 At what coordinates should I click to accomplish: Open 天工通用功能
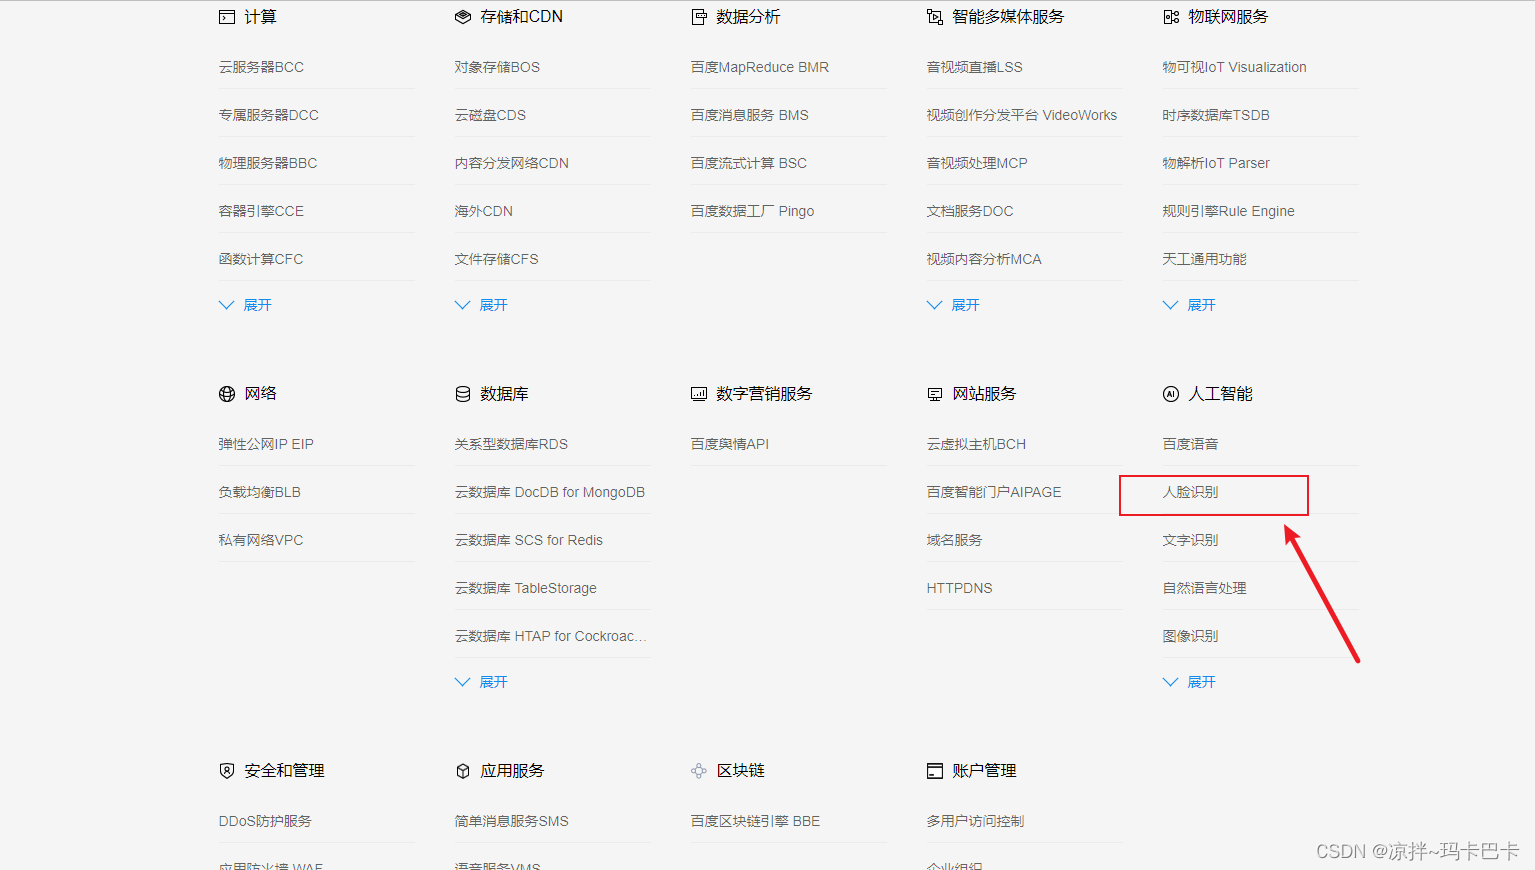pyautogui.click(x=1204, y=259)
